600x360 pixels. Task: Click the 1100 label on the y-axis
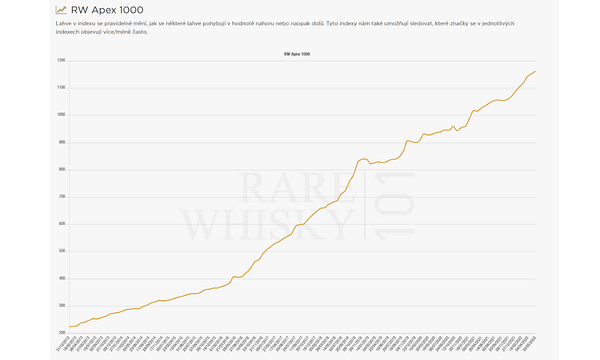[x=61, y=88]
